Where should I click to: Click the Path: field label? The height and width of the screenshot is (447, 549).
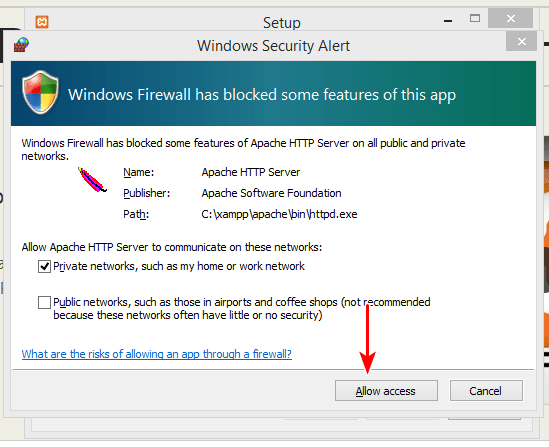tap(136, 214)
